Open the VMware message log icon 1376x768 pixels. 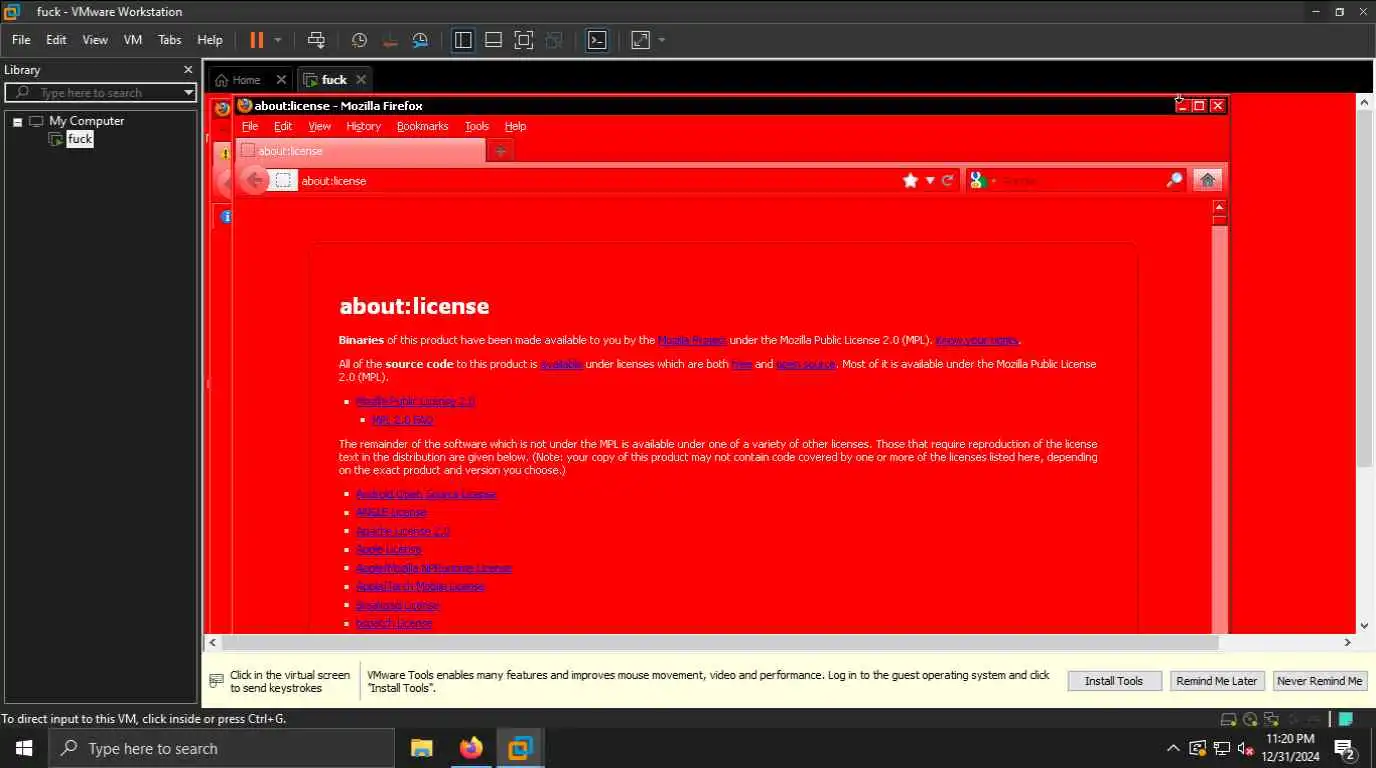tap(1346, 719)
